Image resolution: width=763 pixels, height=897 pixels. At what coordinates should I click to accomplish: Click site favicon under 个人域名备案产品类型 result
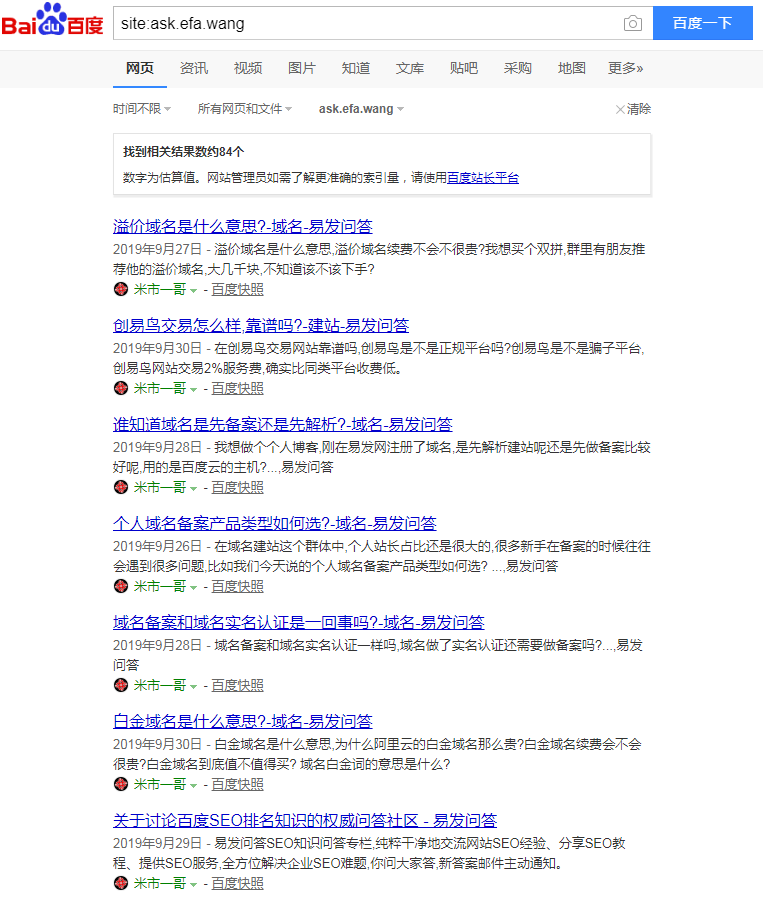[x=121, y=586]
